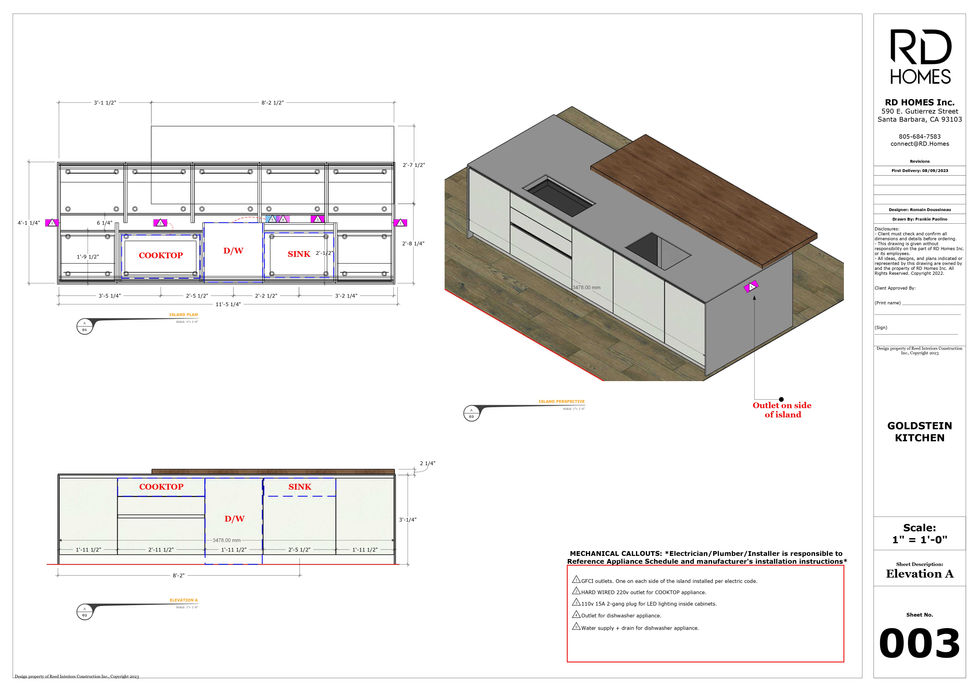Click the ELEVATION A view tag circle
The width and height of the screenshot is (979, 692).
(x=84, y=611)
